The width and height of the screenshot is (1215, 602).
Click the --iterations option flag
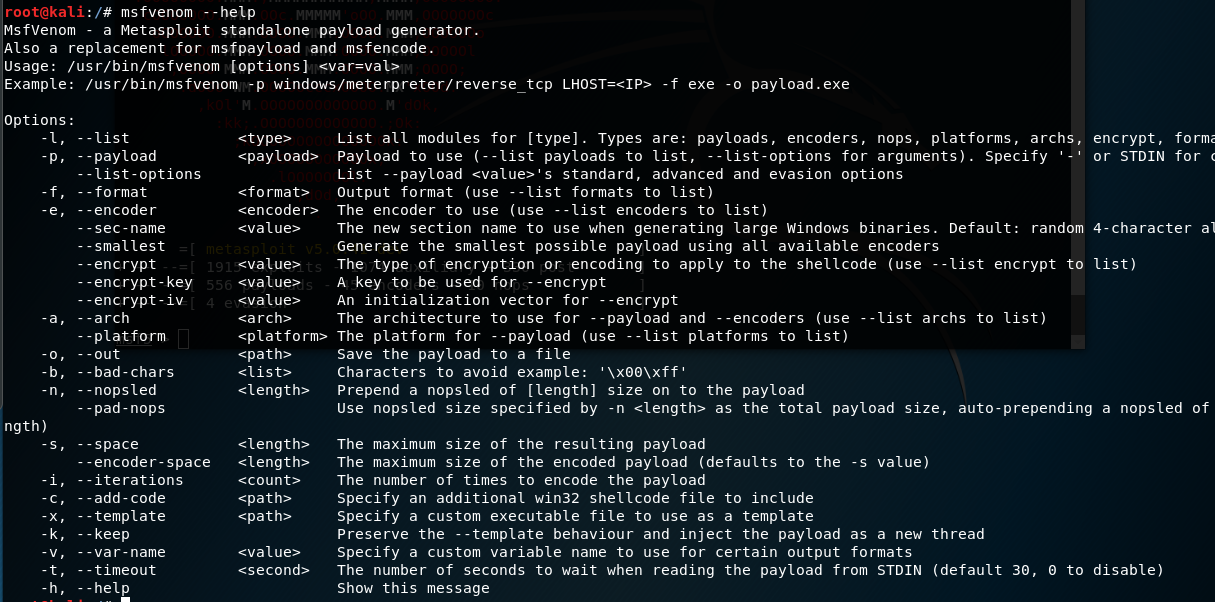click(125, 480)
